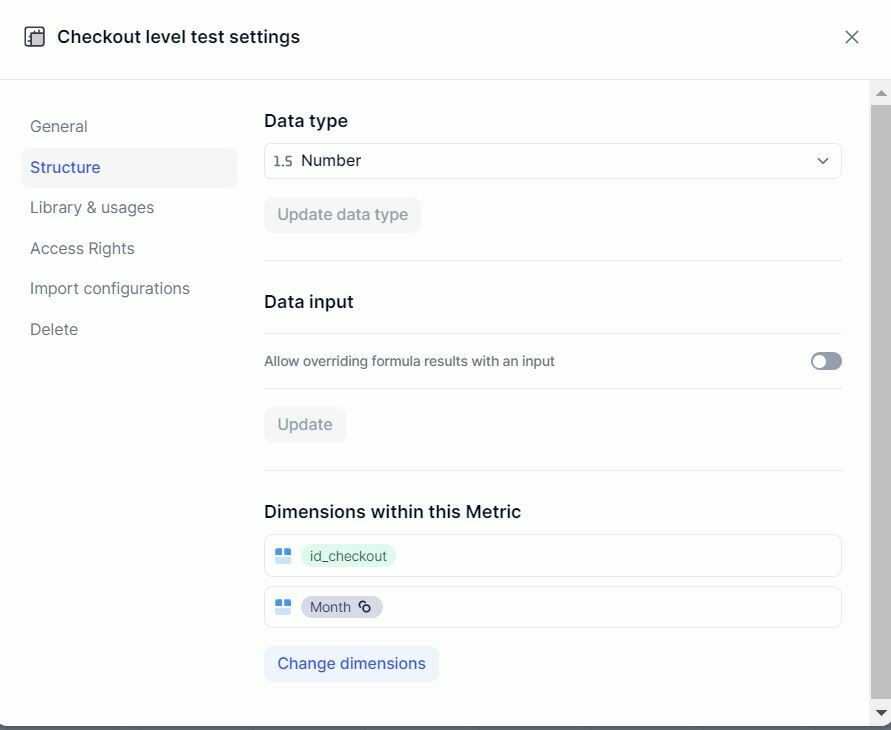This screenshot has height=730, width=891.
Task: Click the link icon on Month chip
Action: click(365, 607)
